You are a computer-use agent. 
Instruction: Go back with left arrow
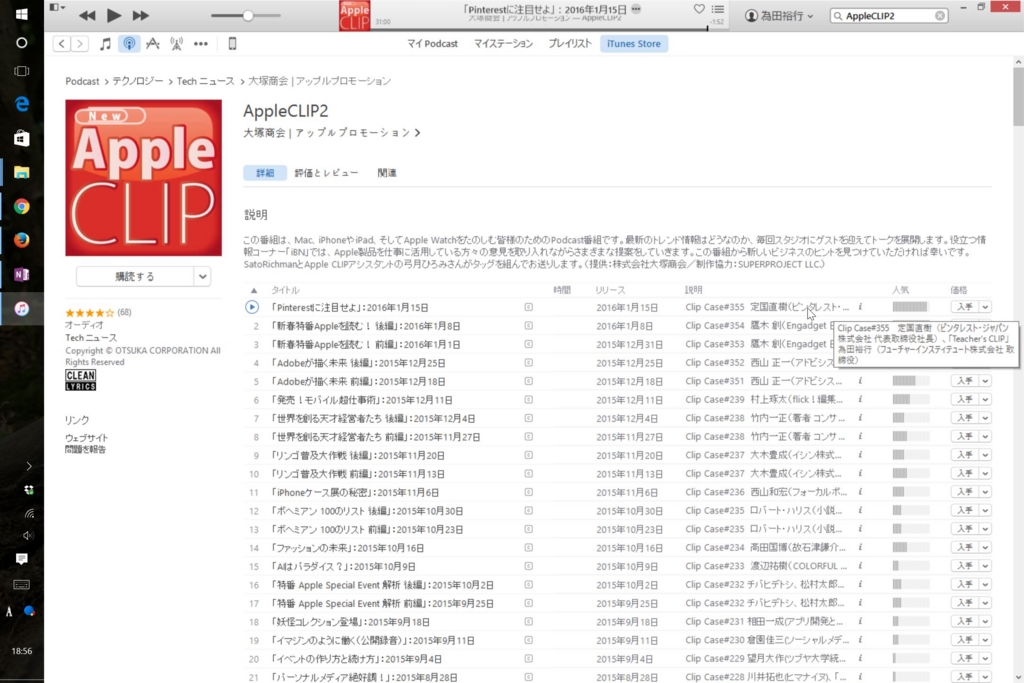click(x=61, y=44)
